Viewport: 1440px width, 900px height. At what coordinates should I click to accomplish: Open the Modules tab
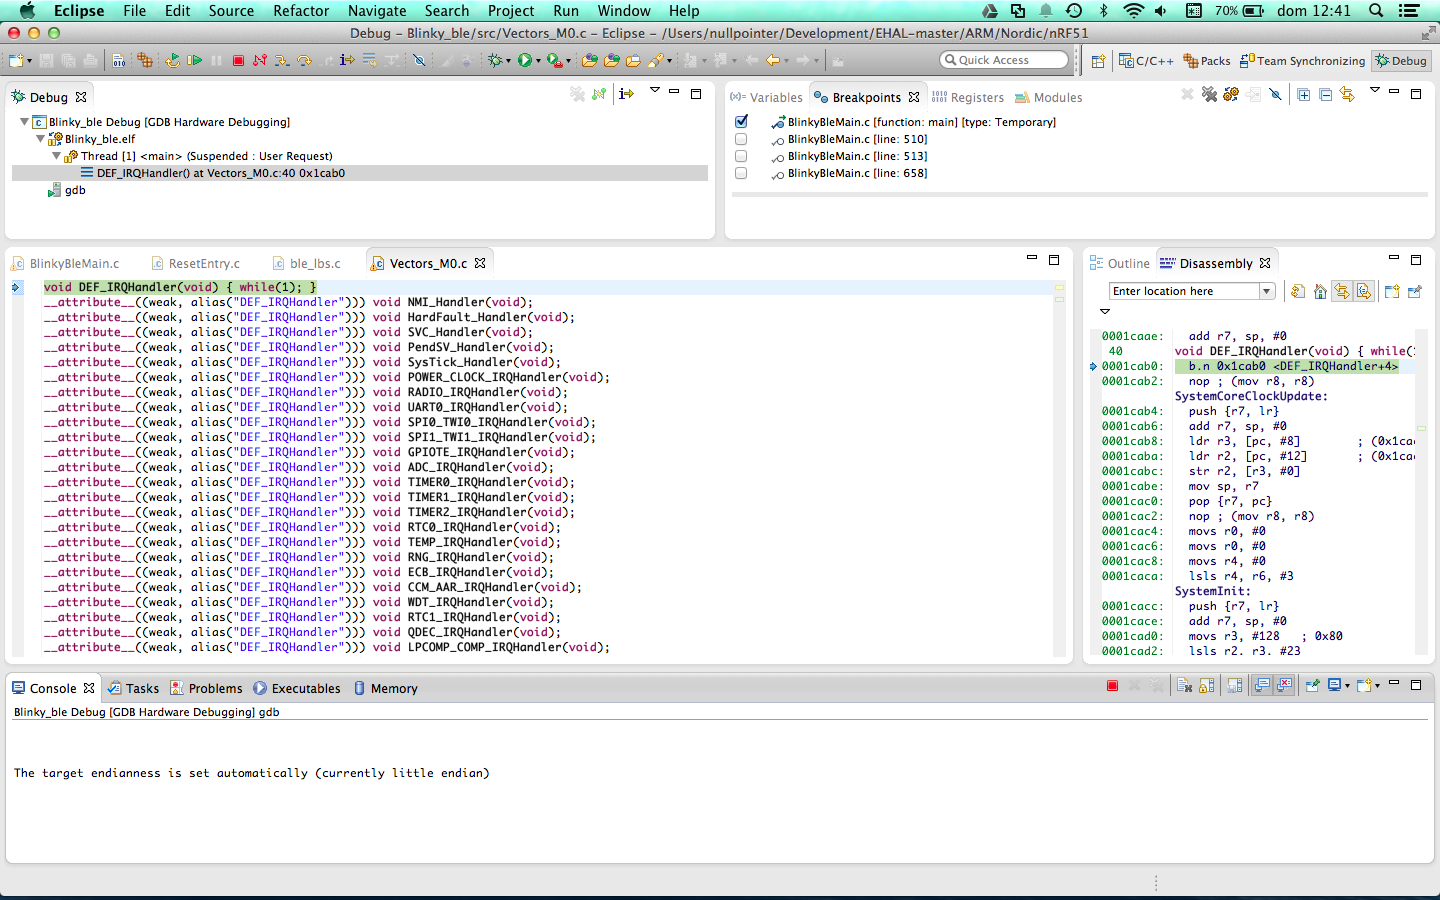[1048, 97]
